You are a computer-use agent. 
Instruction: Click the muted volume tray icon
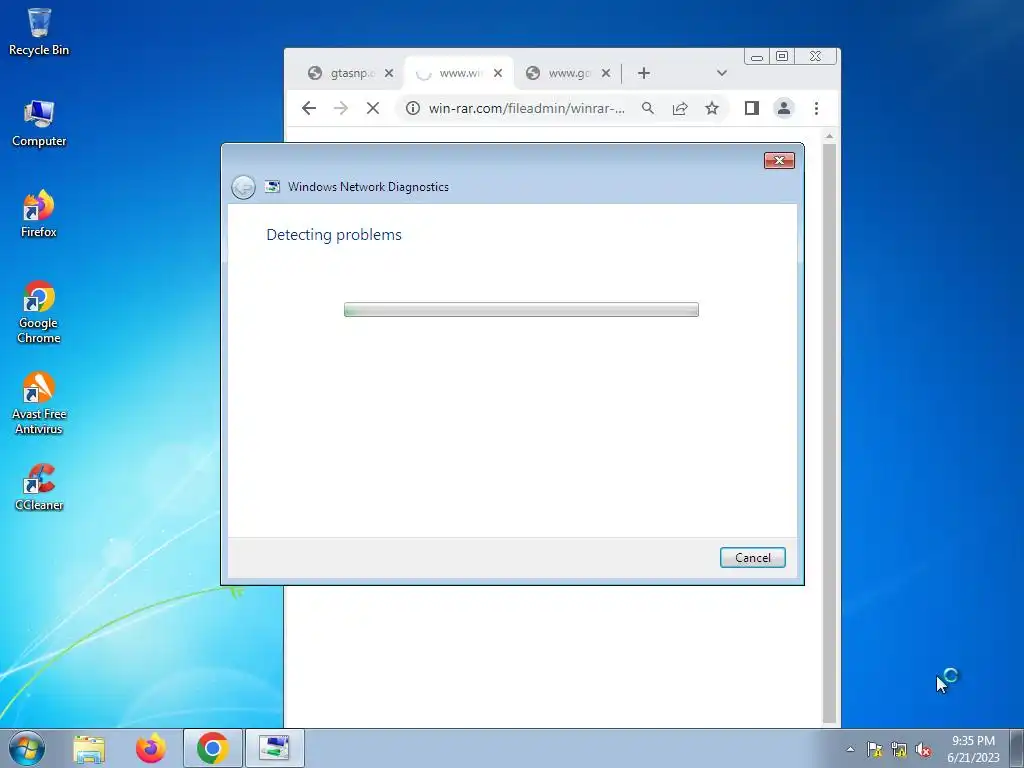pyautogui.click(x=923, y=750)
